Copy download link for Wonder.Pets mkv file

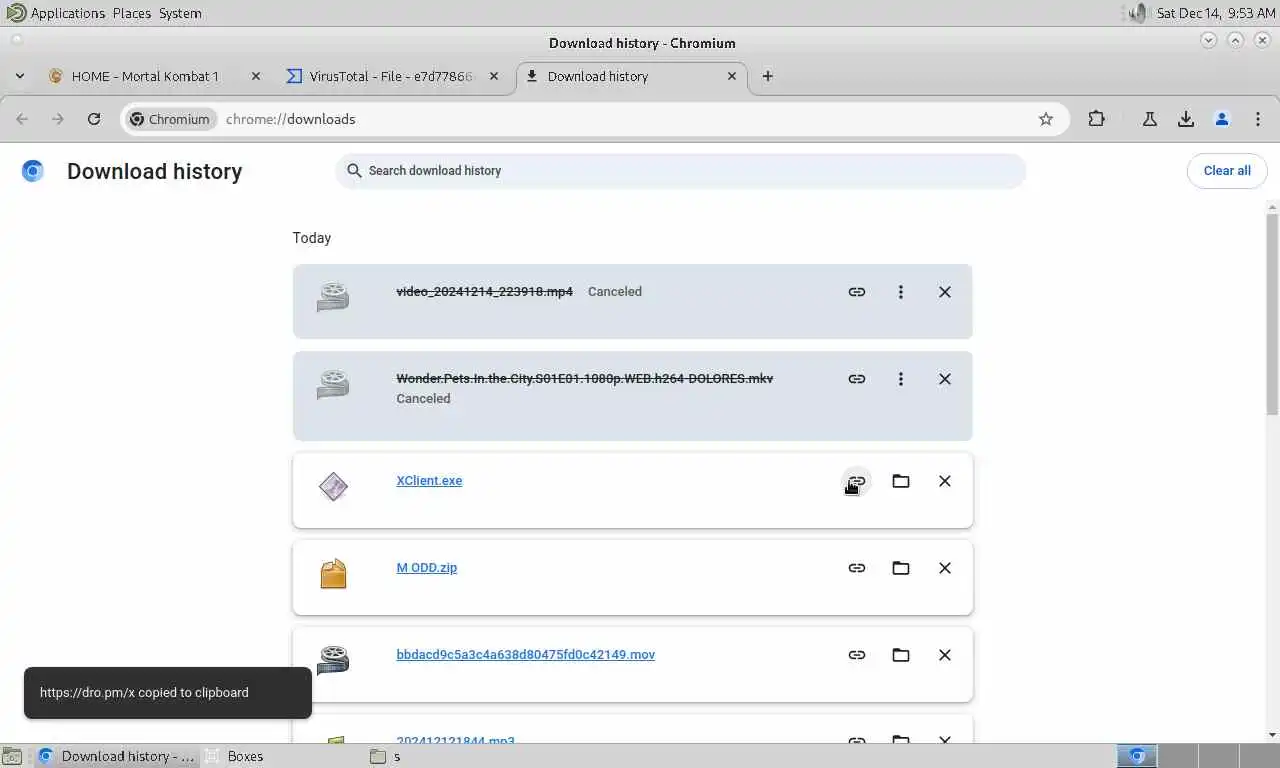pos(857,379)
